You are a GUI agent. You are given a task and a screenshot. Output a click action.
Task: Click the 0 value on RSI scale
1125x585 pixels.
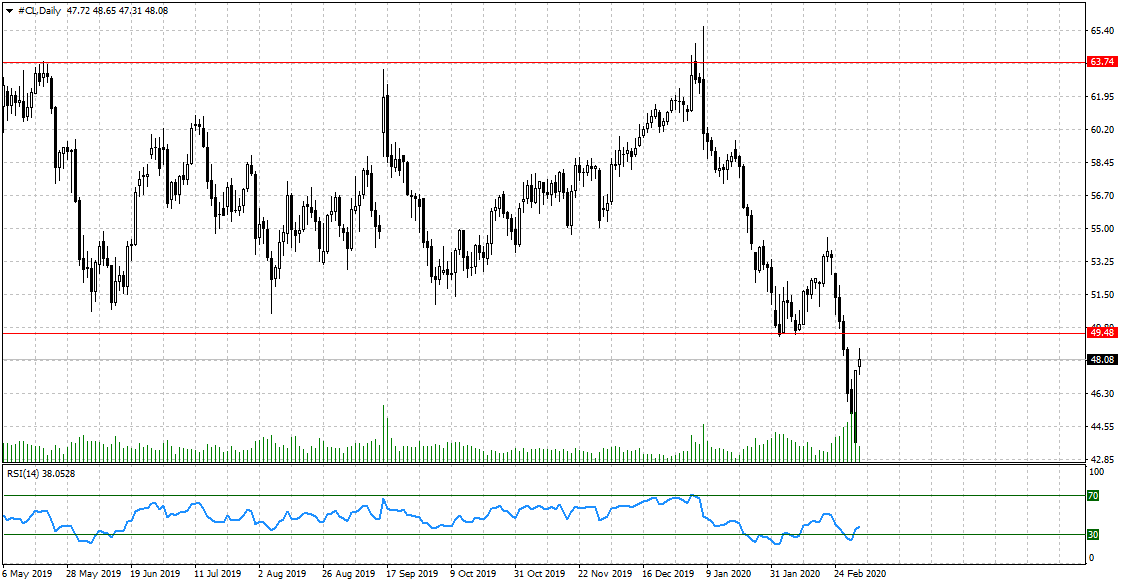pos(1091,557)
